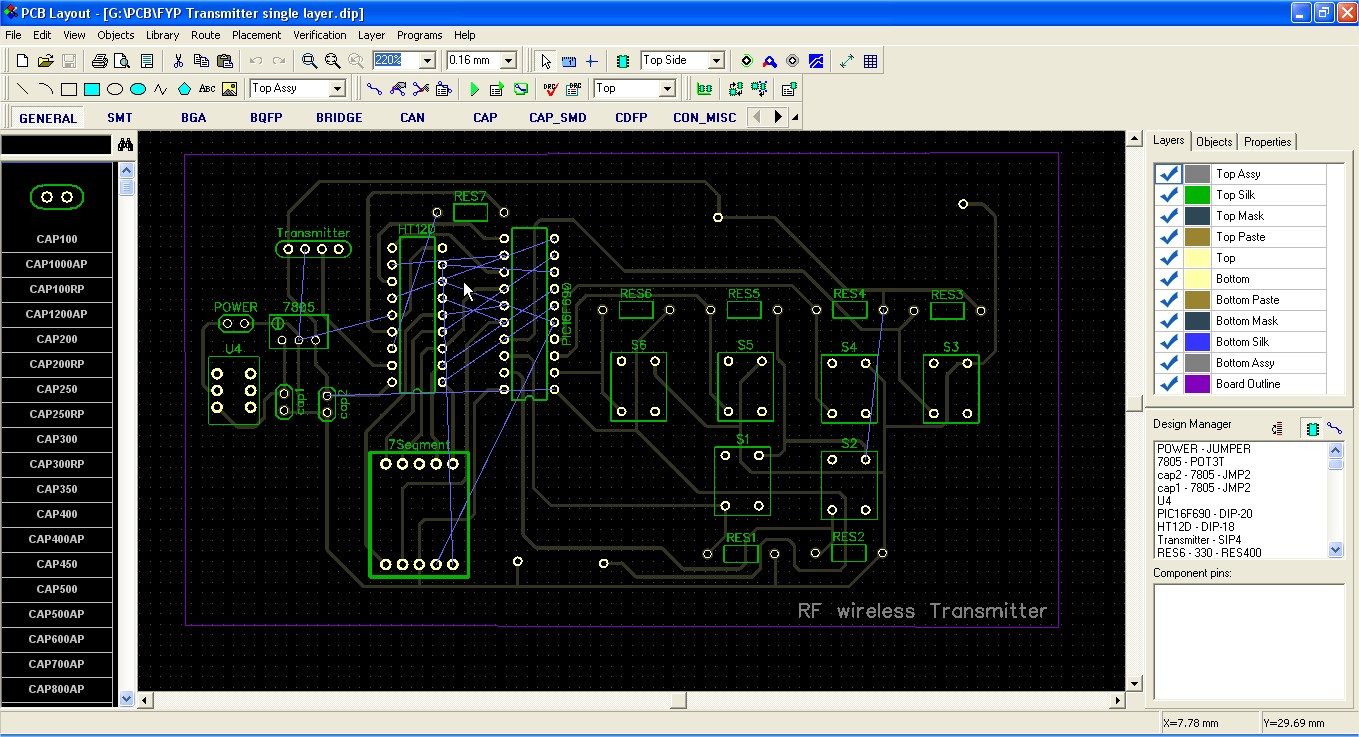Toggle Top Paste layer visibility
The width and height of the screenshot is (1359, 737).
point(1168,237)
